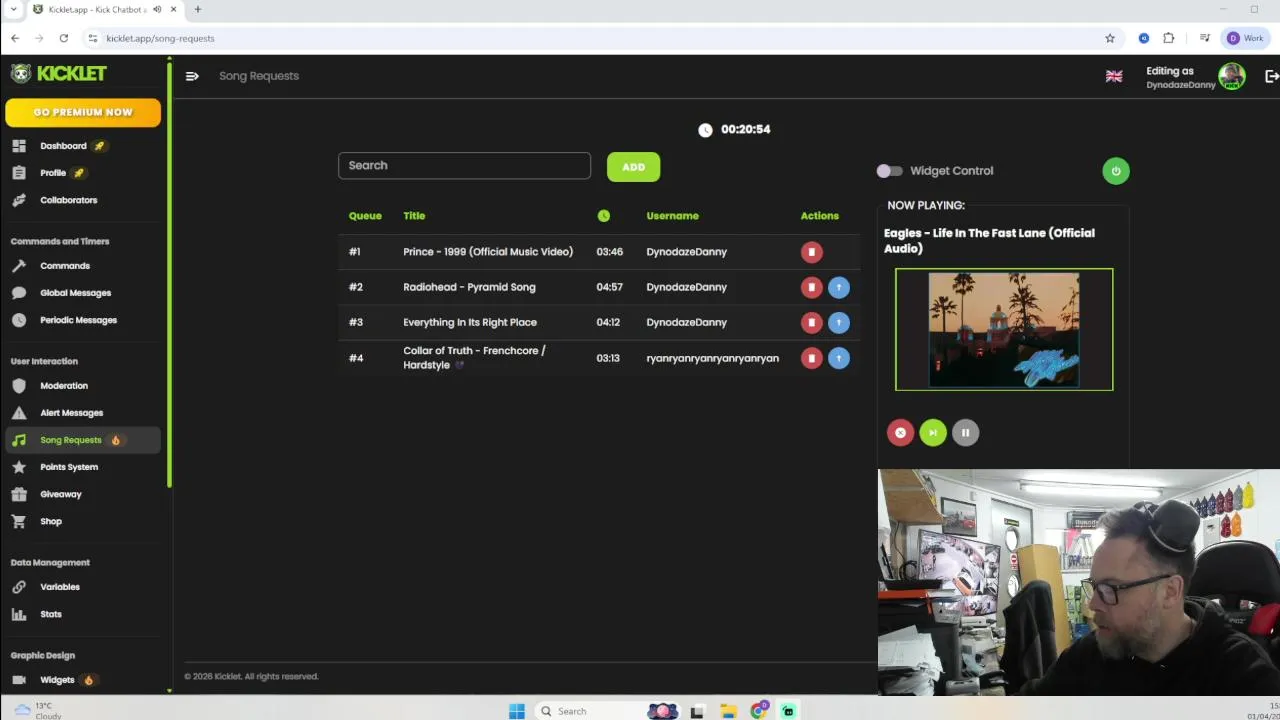Click the total queue time 00:20:54
Screen dimensions: 1280x720
pyautogui.click(x=745, y=130)
